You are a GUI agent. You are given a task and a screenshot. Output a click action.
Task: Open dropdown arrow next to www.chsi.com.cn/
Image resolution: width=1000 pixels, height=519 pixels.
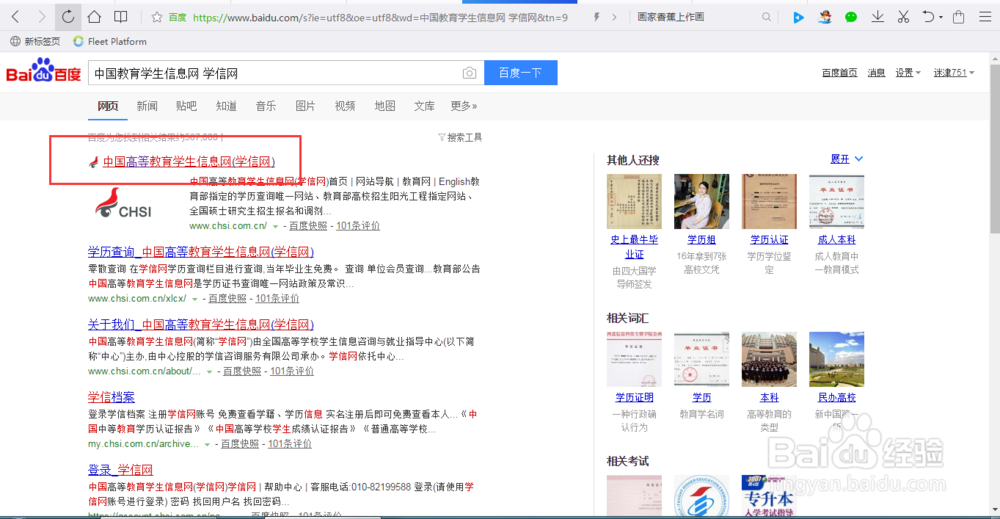coord(276,226)
